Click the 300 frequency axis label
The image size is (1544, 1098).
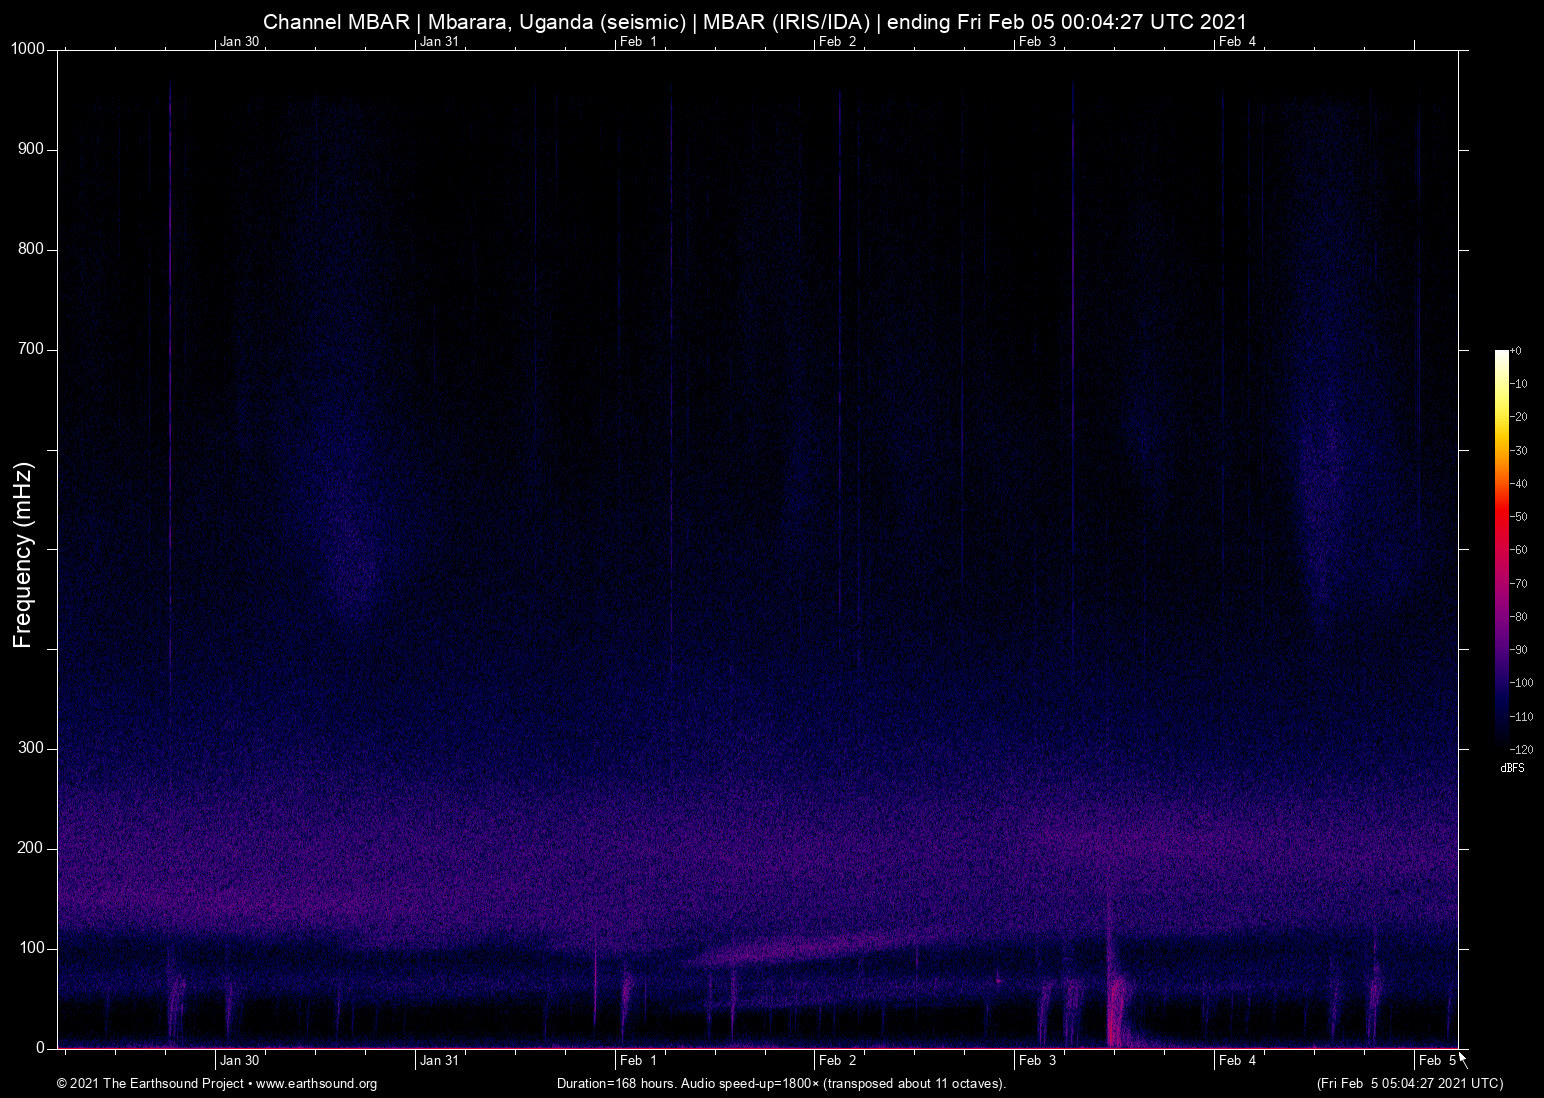click(x=31, y=748)
